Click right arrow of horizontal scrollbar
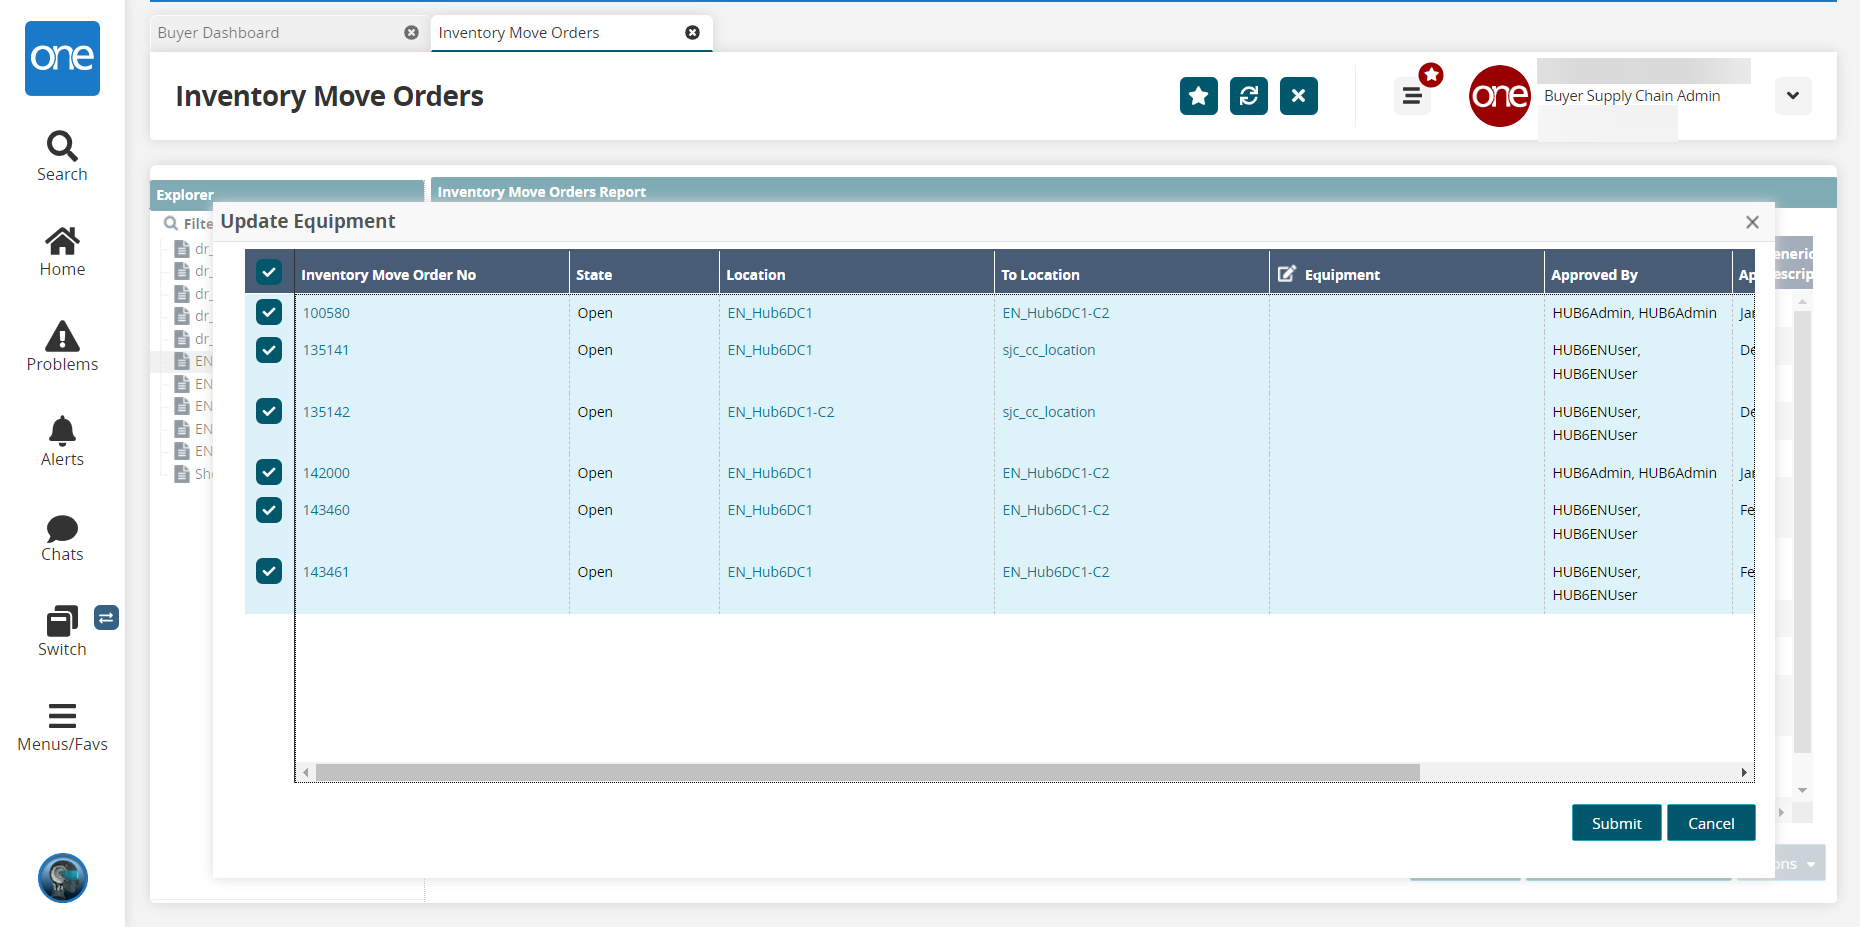Image resolution: width=1860 pixels, height=927 pixels. point(1744,772)
